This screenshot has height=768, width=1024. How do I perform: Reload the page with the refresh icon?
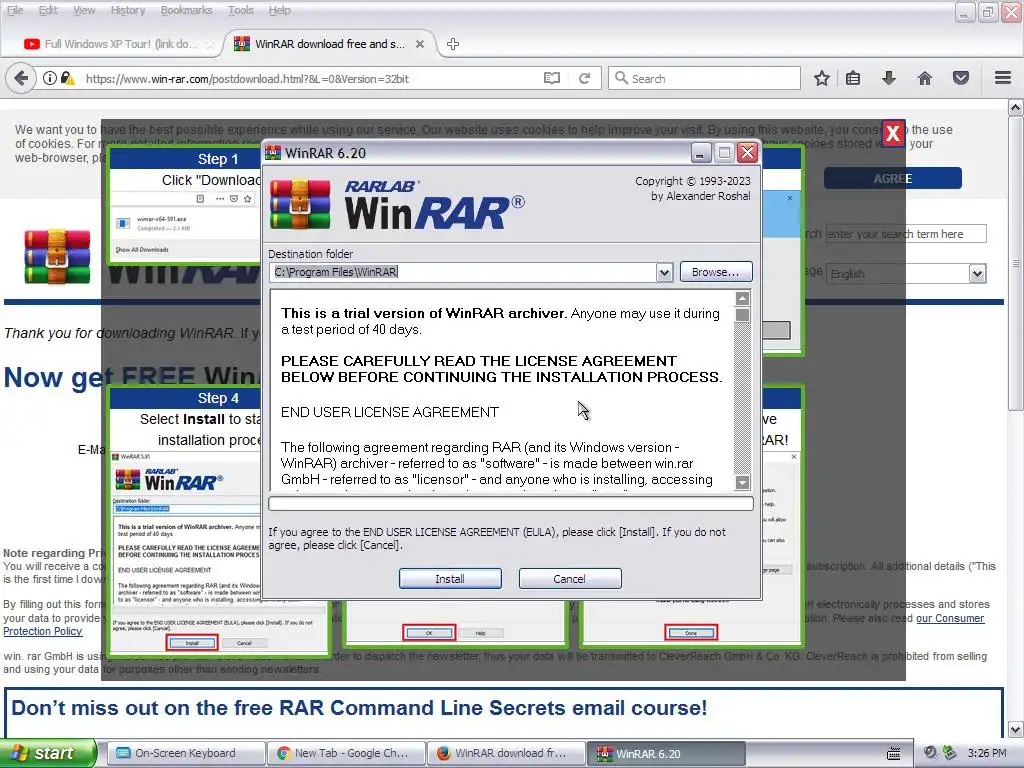(584, 78)
